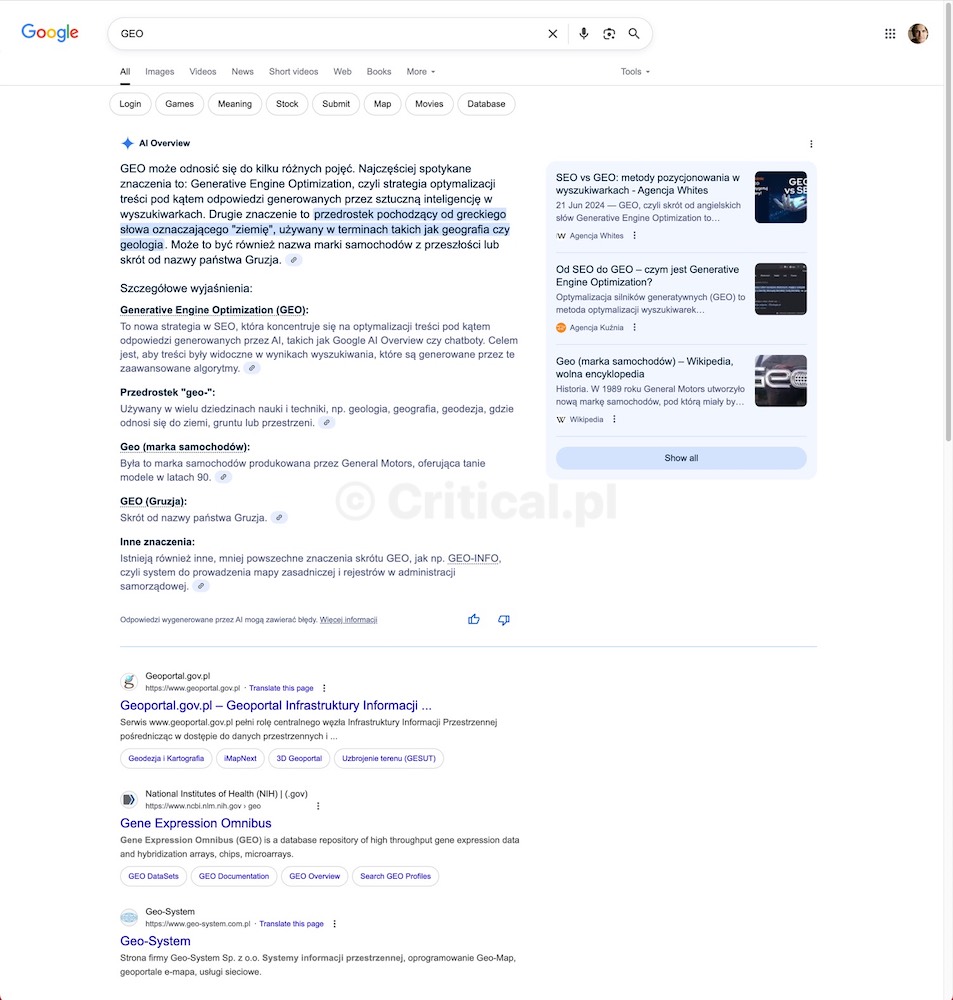This screenshot has width=953, height=1000.
Task: Go to the Google logo homepage
Action: click(50, 33)
